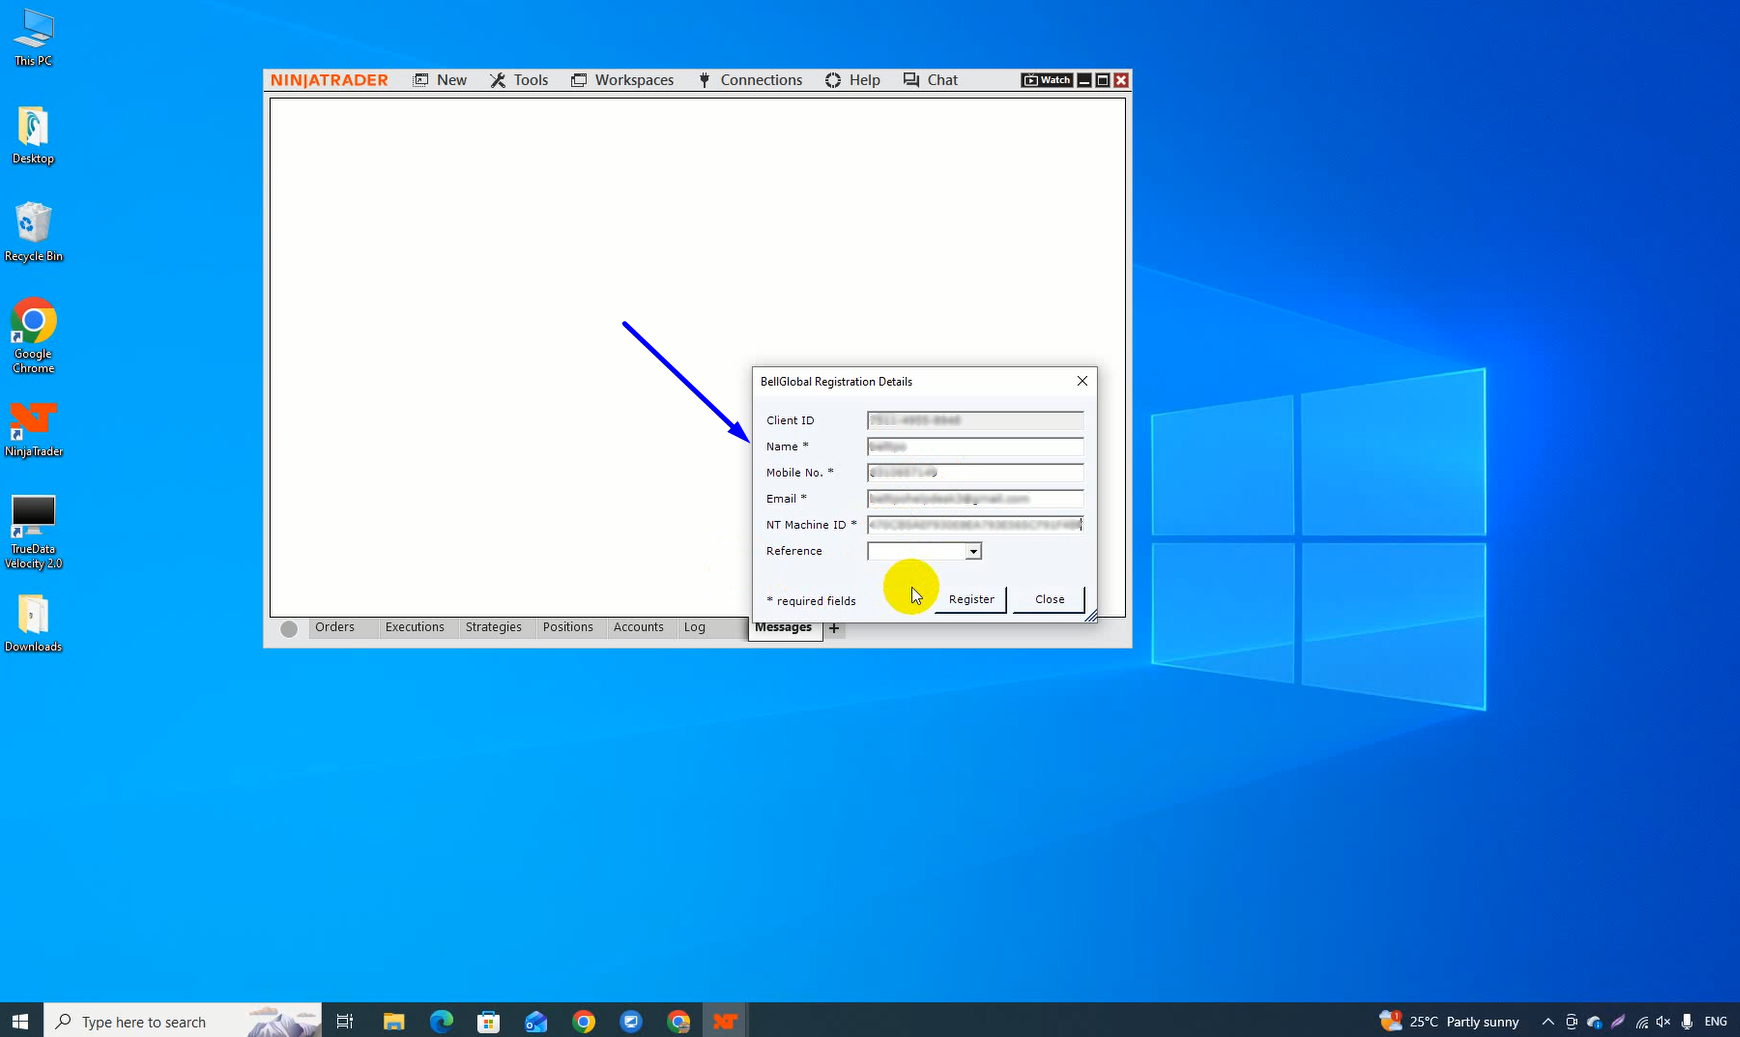
Task: Open the Workspaces menu
Action: (x=622, y=80)
